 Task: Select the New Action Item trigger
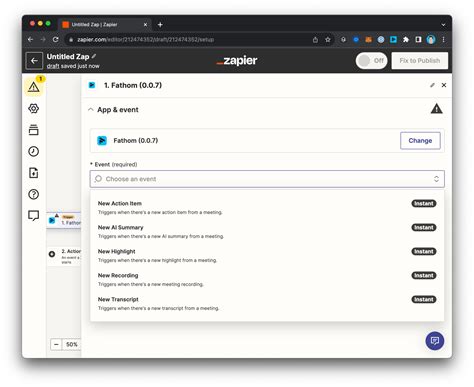(267, 207)
